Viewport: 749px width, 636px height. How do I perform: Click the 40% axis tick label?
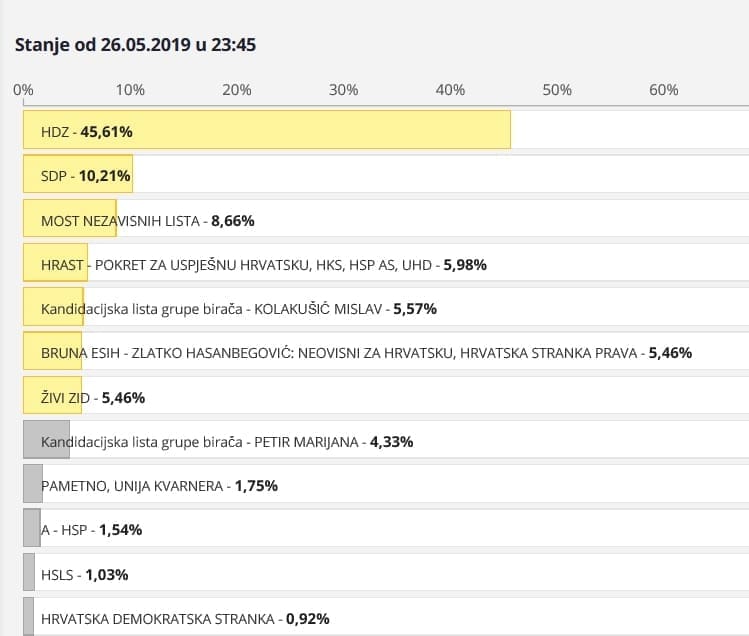coord(451,90)
